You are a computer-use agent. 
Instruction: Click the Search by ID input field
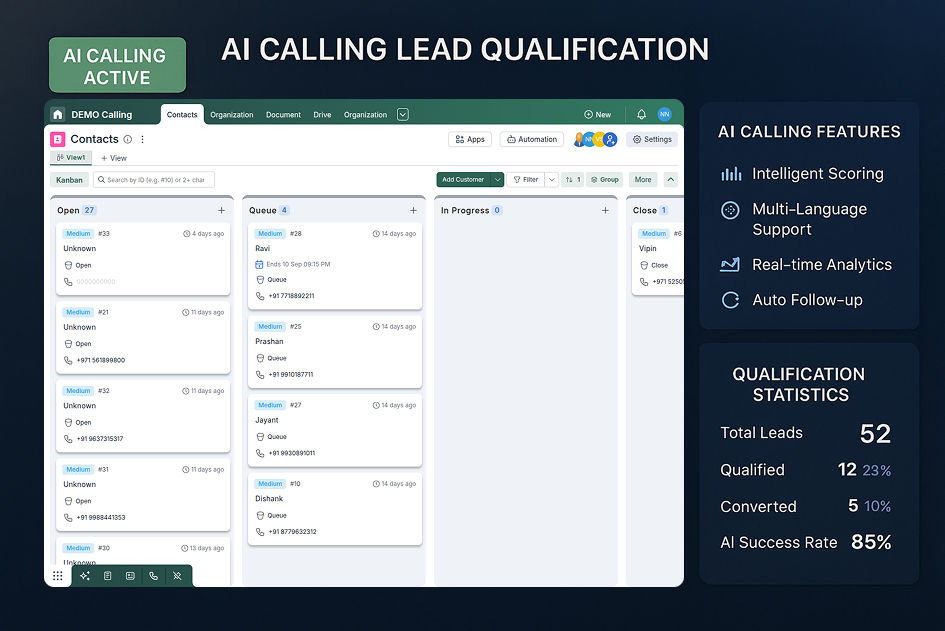154,180
